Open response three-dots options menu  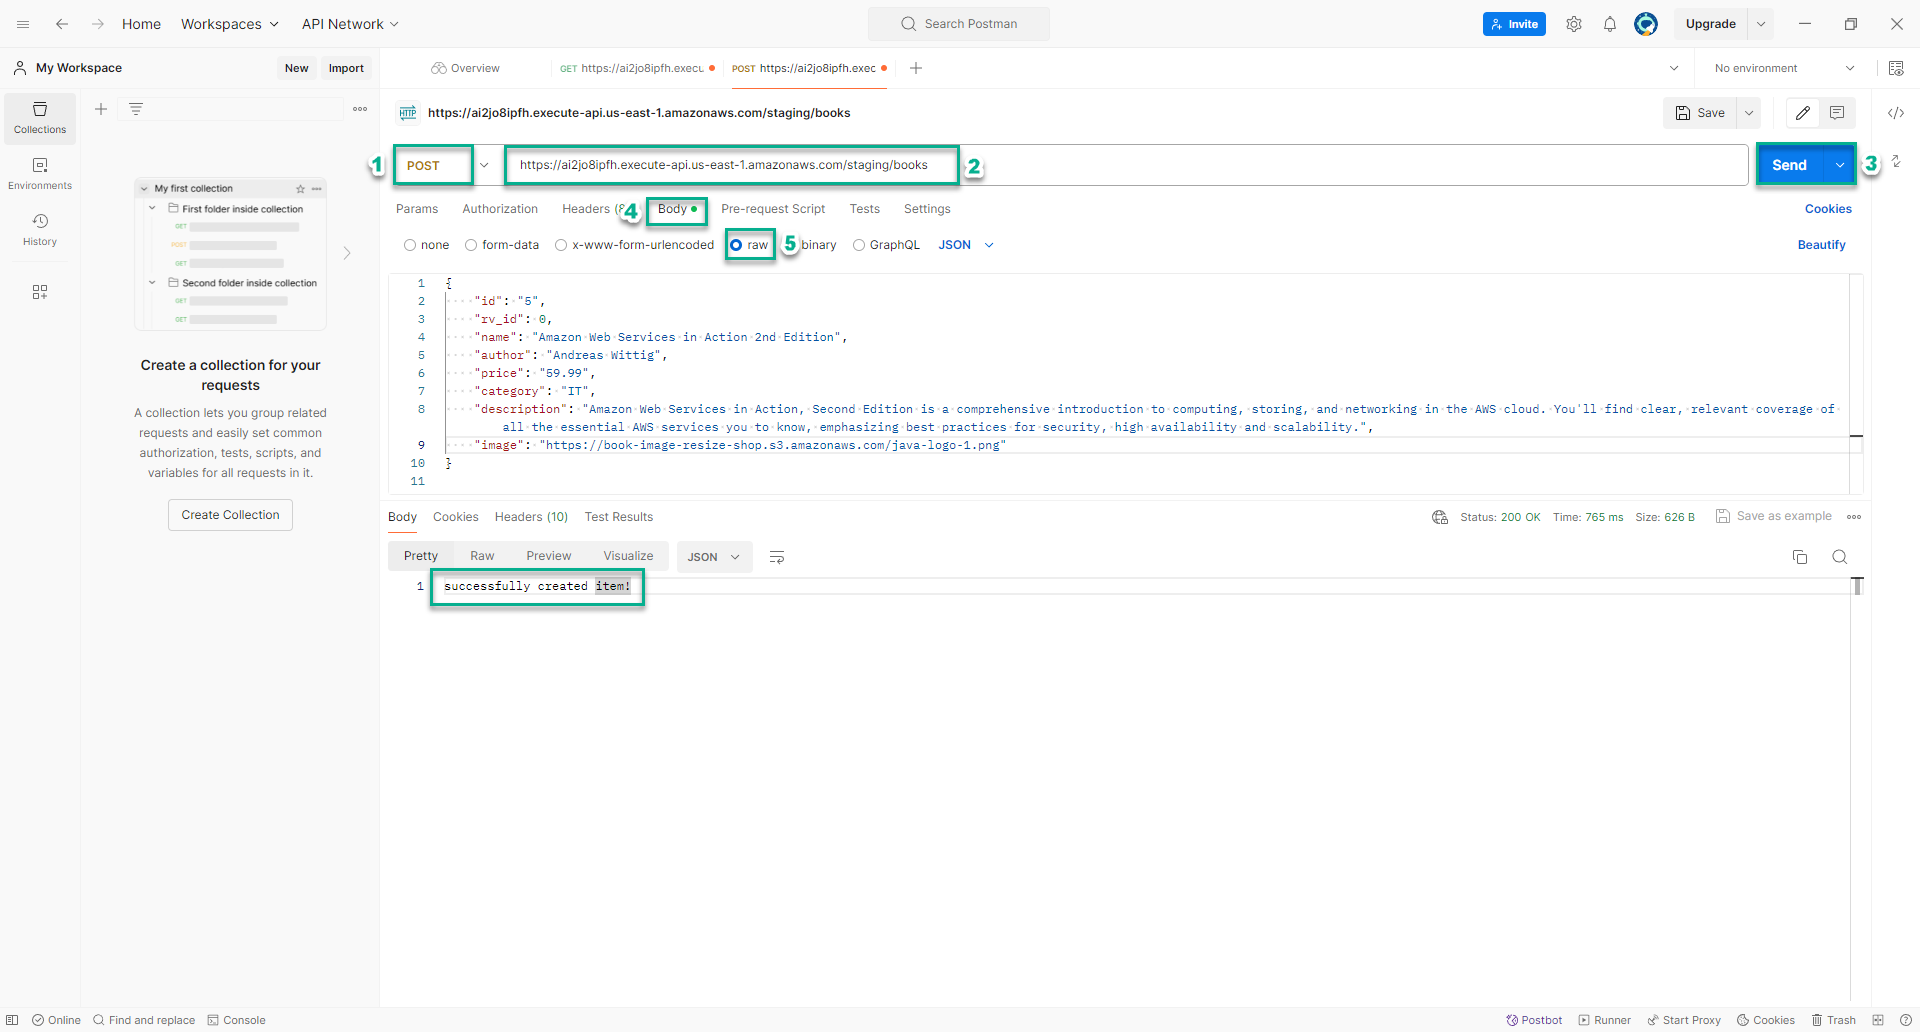[1854, 517]
